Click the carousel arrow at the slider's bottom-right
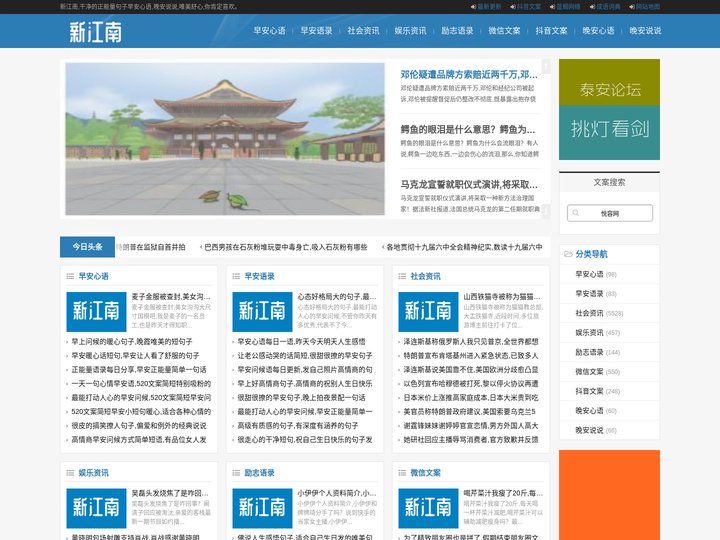The image size is (720, 540). point(546,211)
